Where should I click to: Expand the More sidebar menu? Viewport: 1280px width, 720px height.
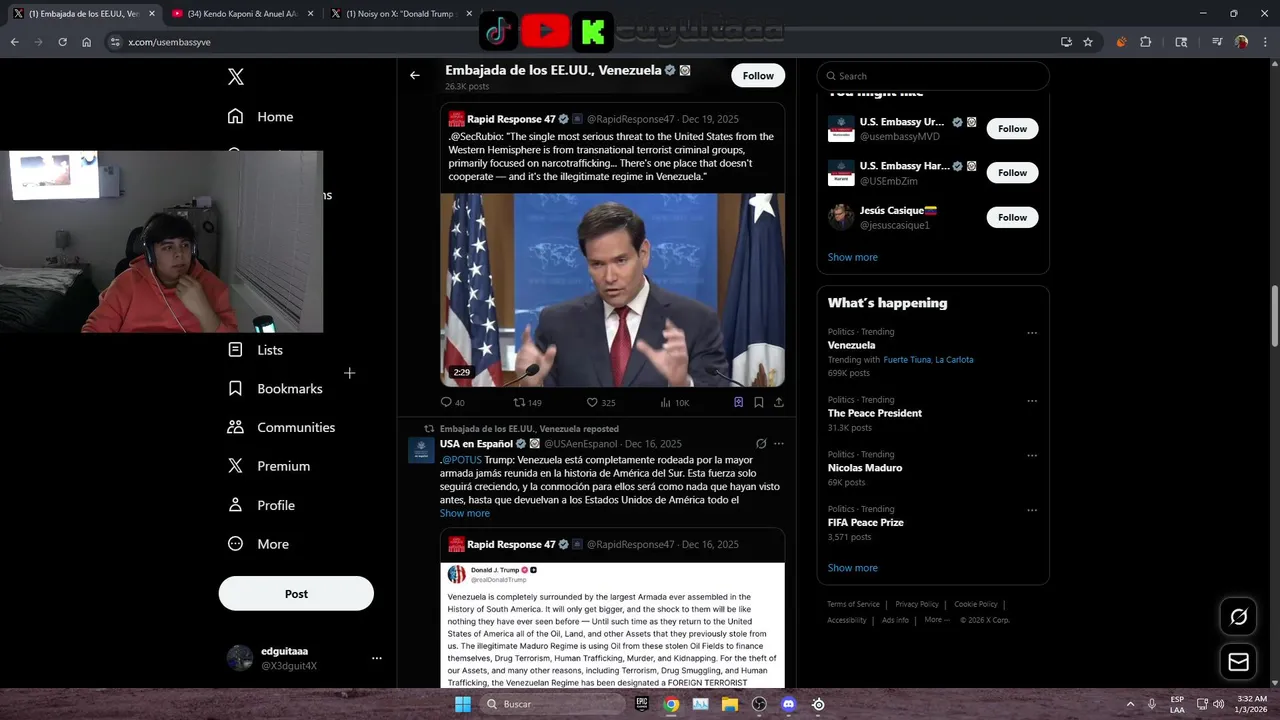tap(258, 544)
